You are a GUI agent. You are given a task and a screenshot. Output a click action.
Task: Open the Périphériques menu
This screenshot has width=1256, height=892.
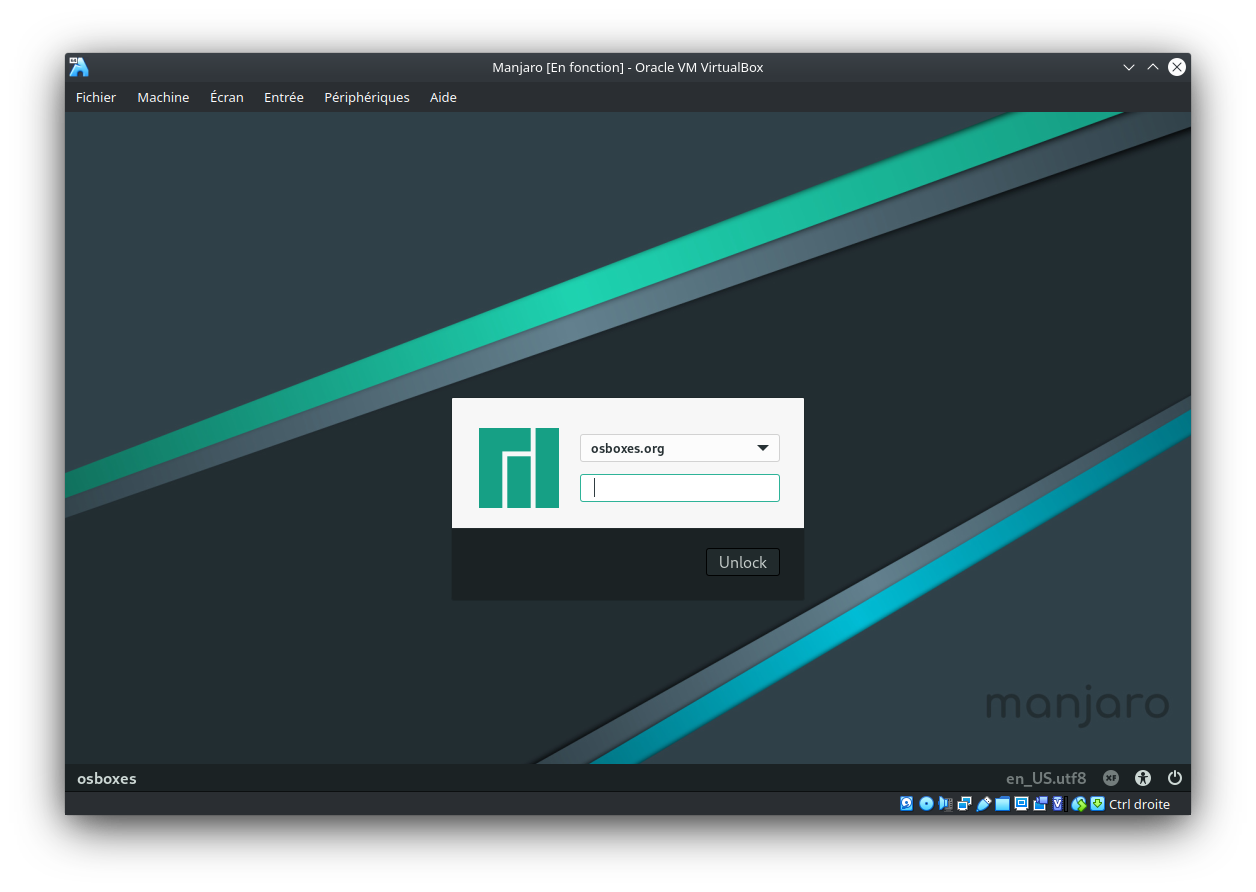(366, 97)
